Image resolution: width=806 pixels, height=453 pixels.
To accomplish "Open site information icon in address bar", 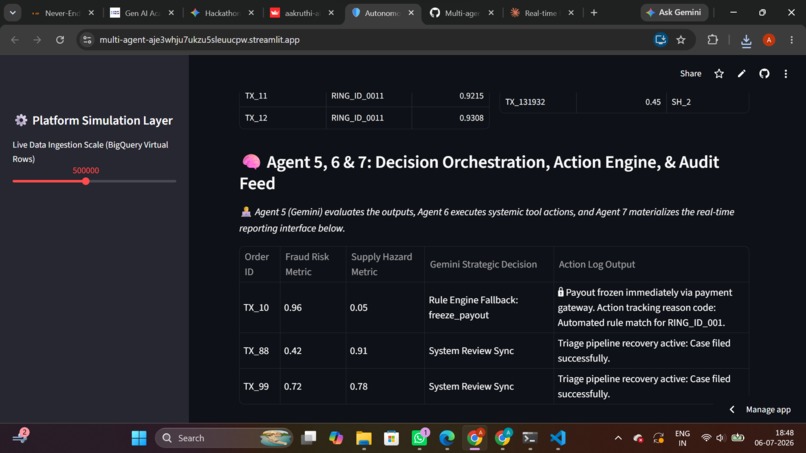I will (x=87, y=40).
